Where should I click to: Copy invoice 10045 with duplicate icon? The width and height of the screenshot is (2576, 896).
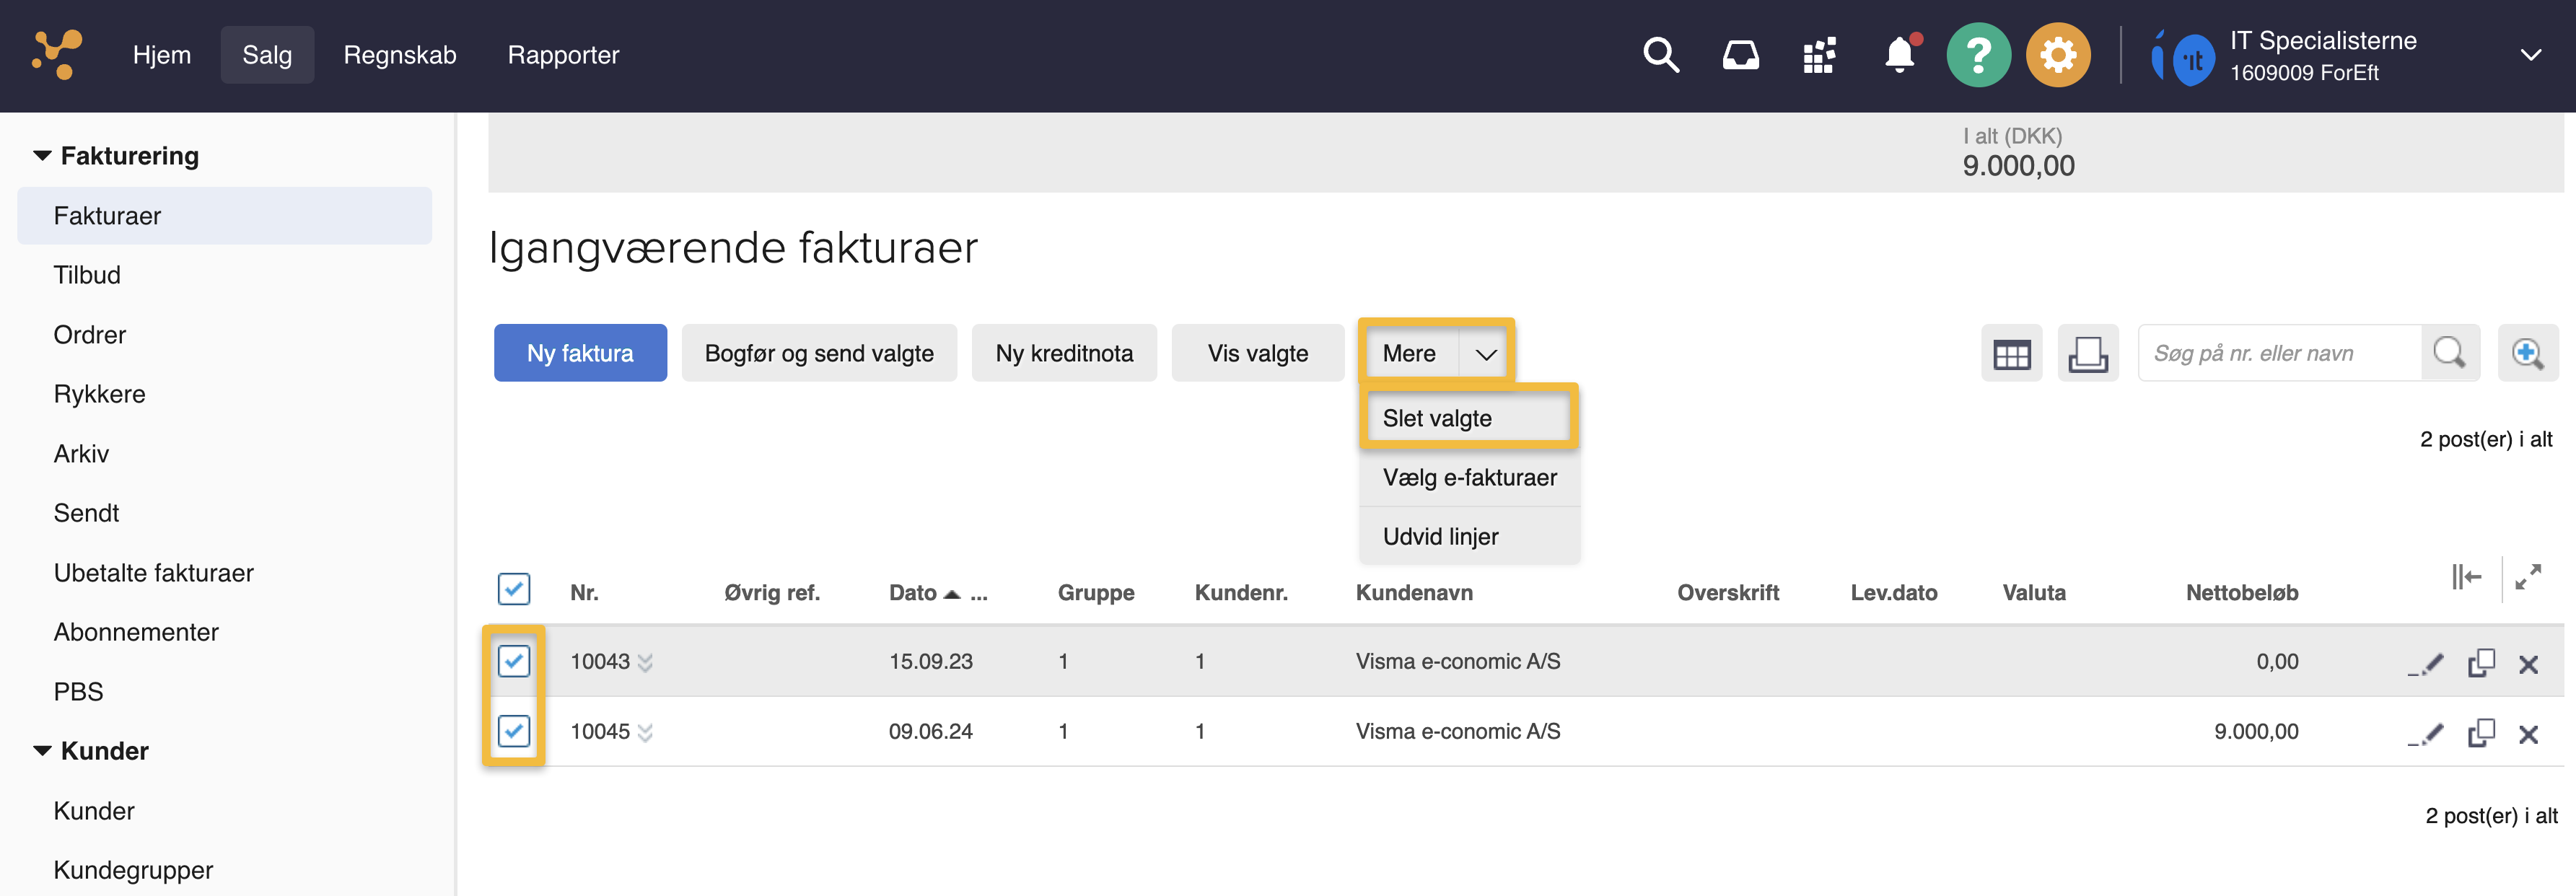2481,734
